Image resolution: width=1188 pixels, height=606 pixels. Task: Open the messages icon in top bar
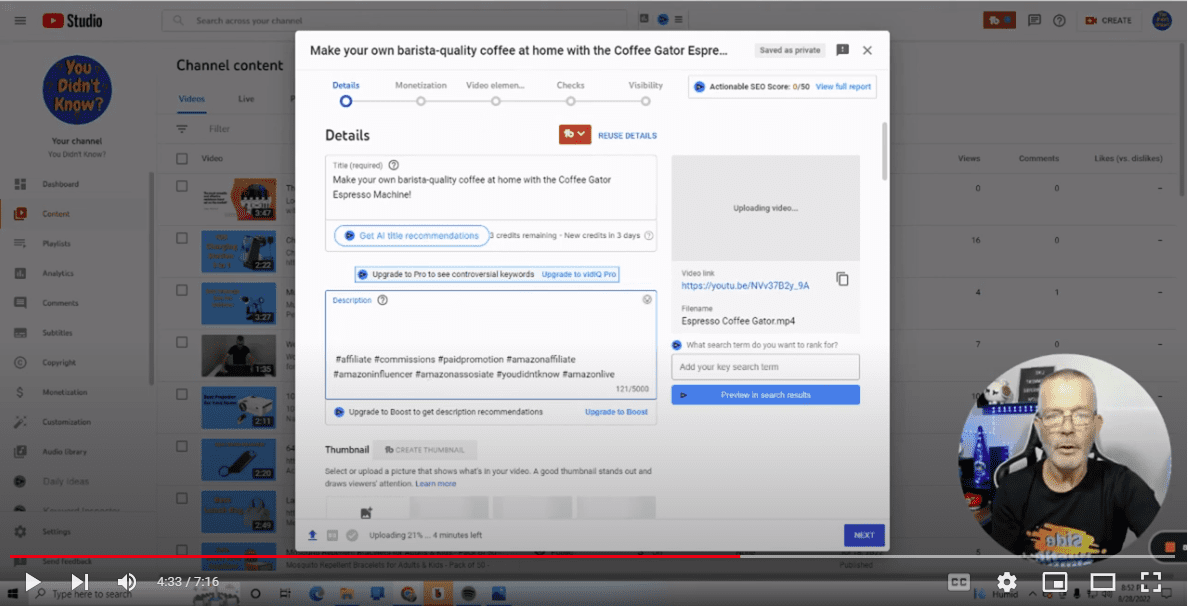(x=1034, y=20)
